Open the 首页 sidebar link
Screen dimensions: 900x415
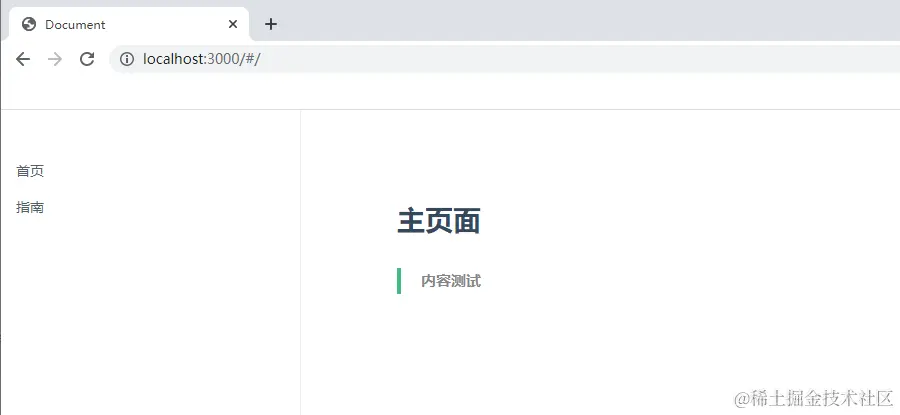[30, 171]
